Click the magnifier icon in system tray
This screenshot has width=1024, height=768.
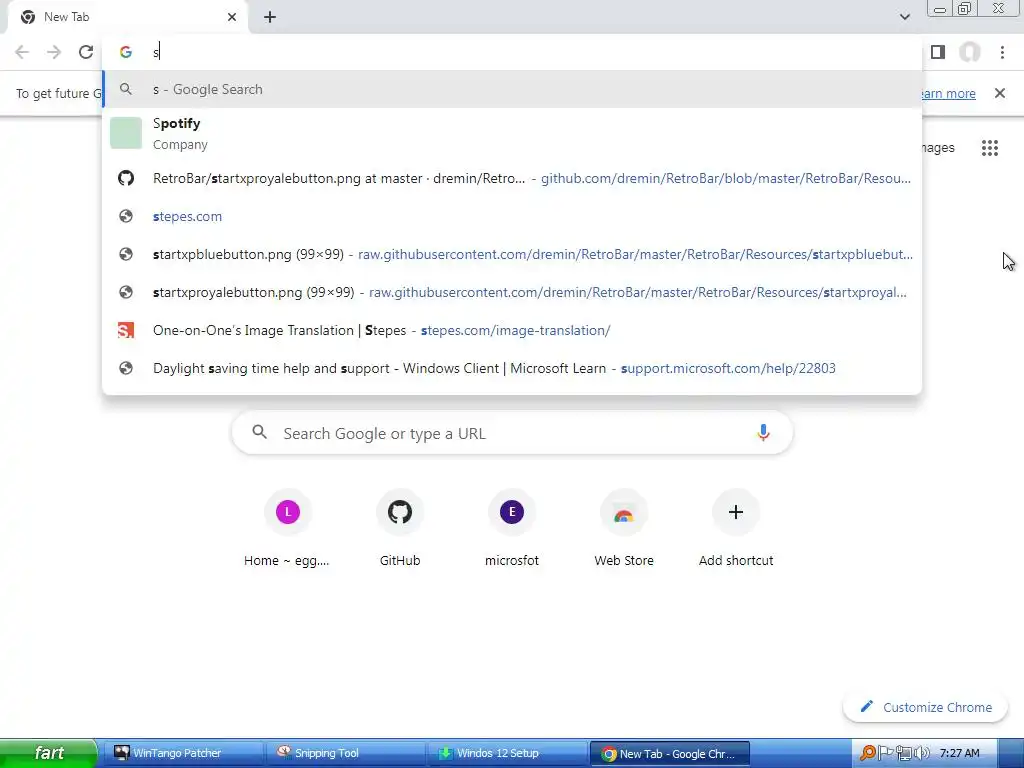pyautogui.click(x=867, y=753)
